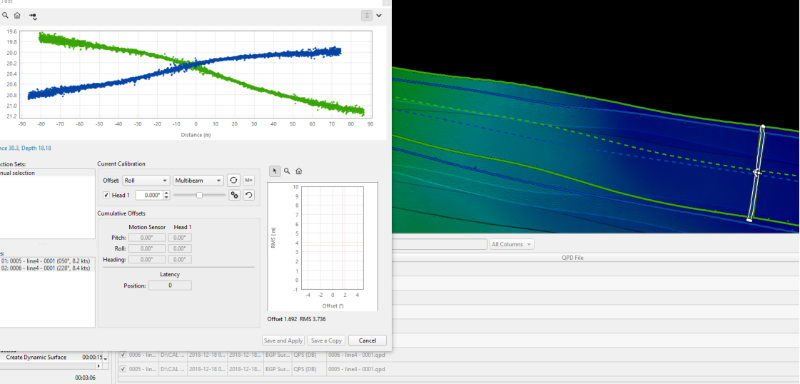Click the Latency Position field
The height and width of the screenshot is (384, 800).
(x=170, y=286)
